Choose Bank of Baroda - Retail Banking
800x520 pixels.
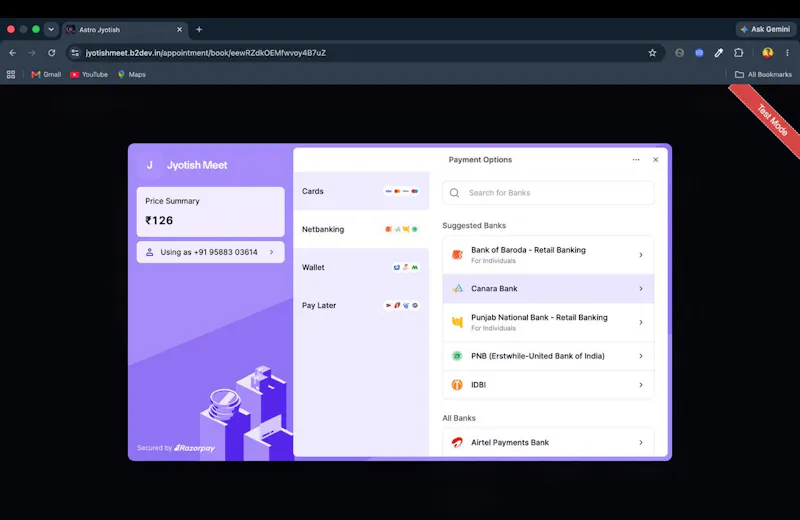tap(548, 255)
